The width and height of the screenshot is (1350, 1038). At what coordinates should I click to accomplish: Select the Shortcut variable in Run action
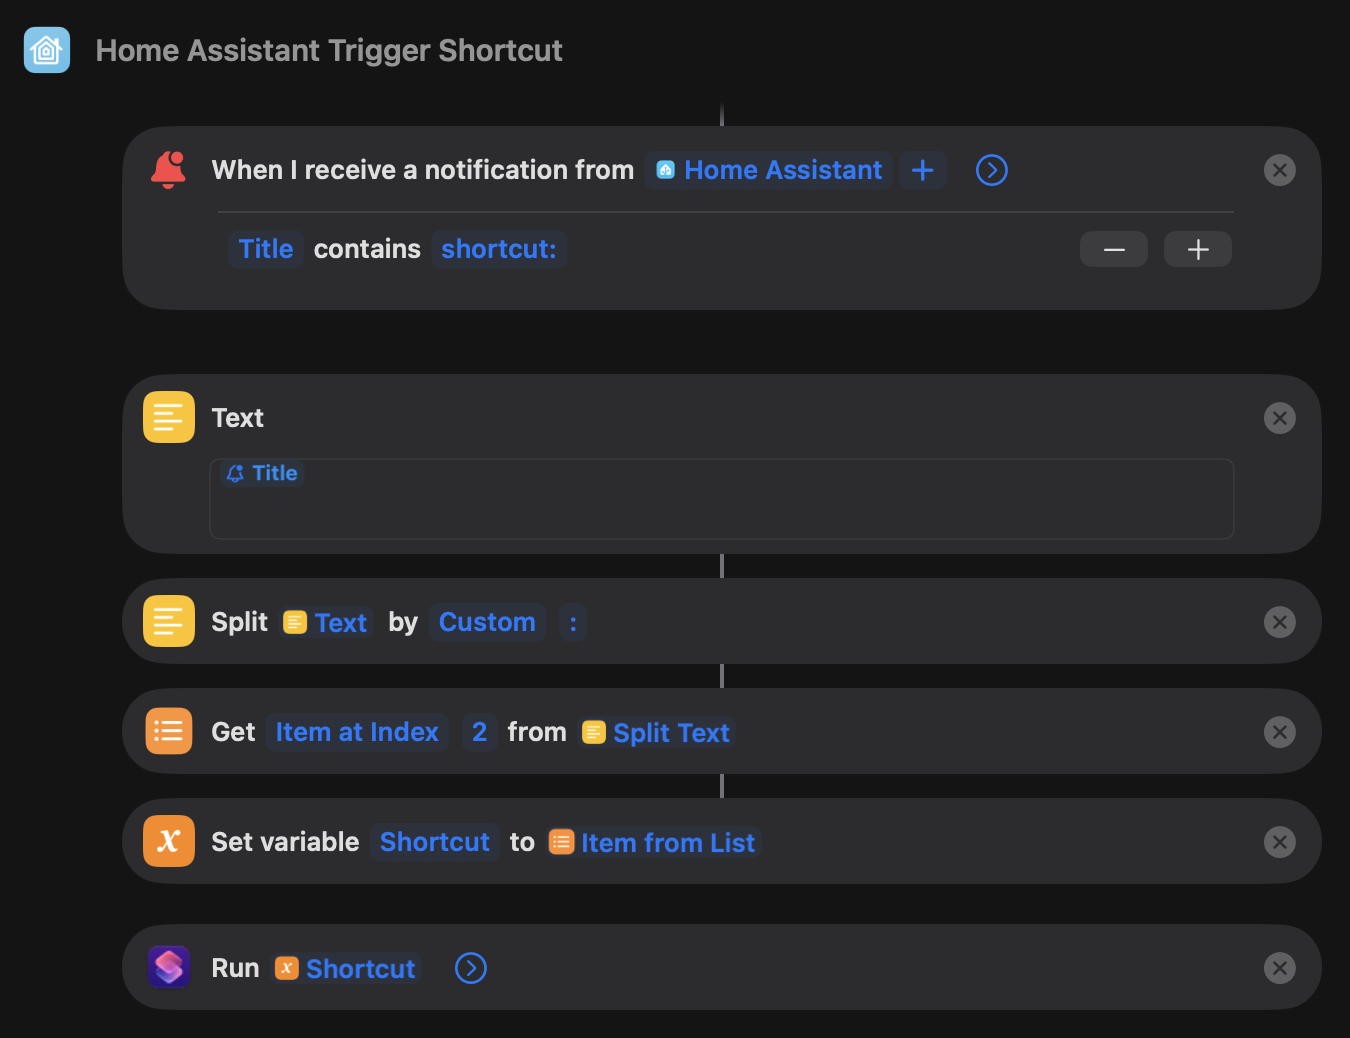(x=346, y=968)
